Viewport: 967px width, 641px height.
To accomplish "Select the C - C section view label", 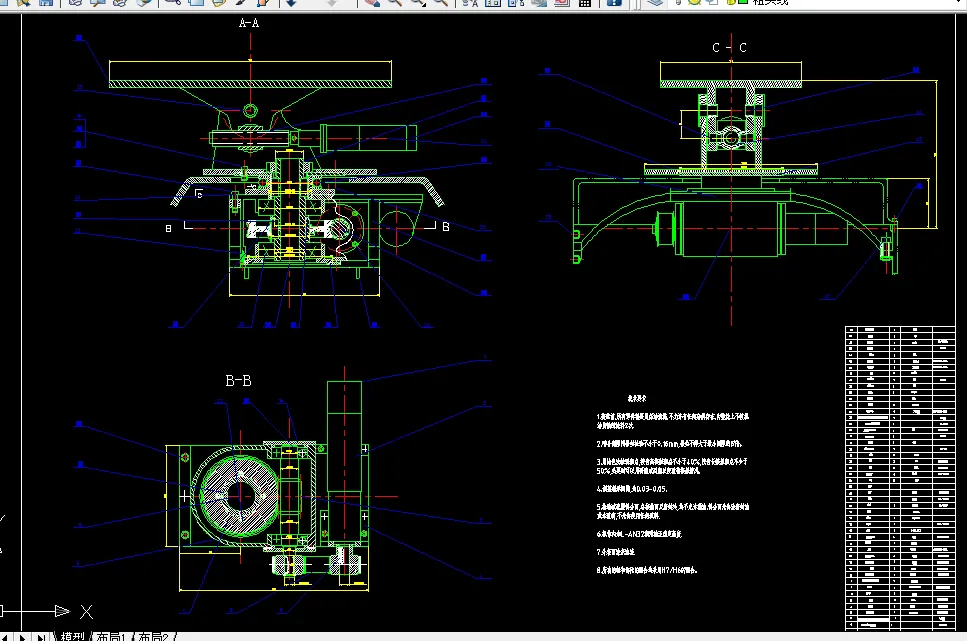I will (x=729, y=48).
